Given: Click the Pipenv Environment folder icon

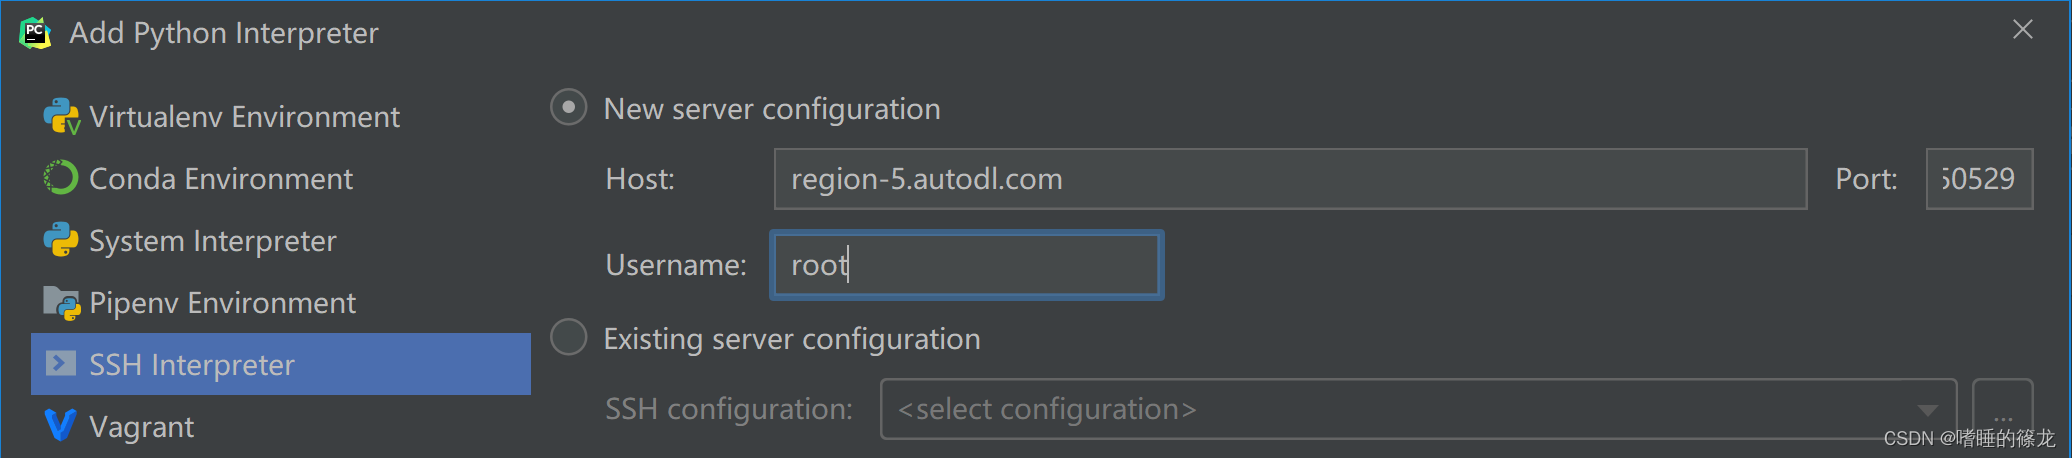Looking at the screenshot, I should pos(61,303).
